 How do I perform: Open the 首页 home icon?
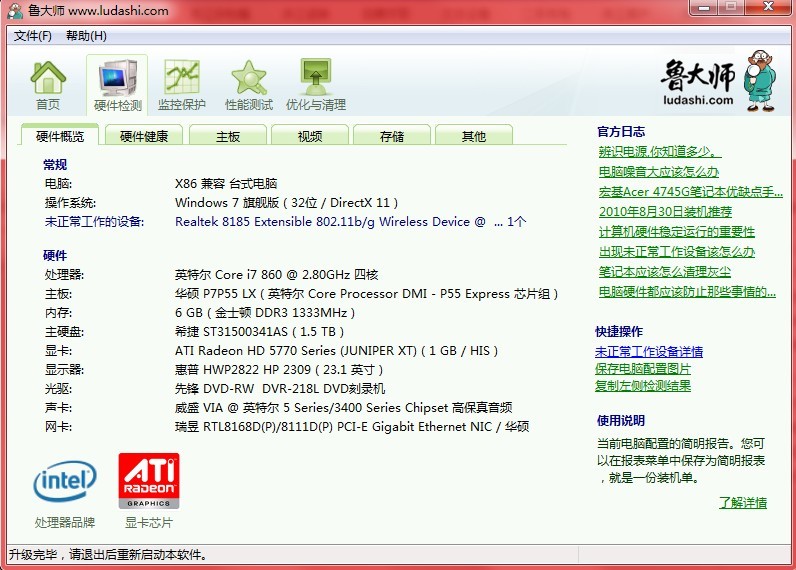pyautogui.click(x=48, y=85)
